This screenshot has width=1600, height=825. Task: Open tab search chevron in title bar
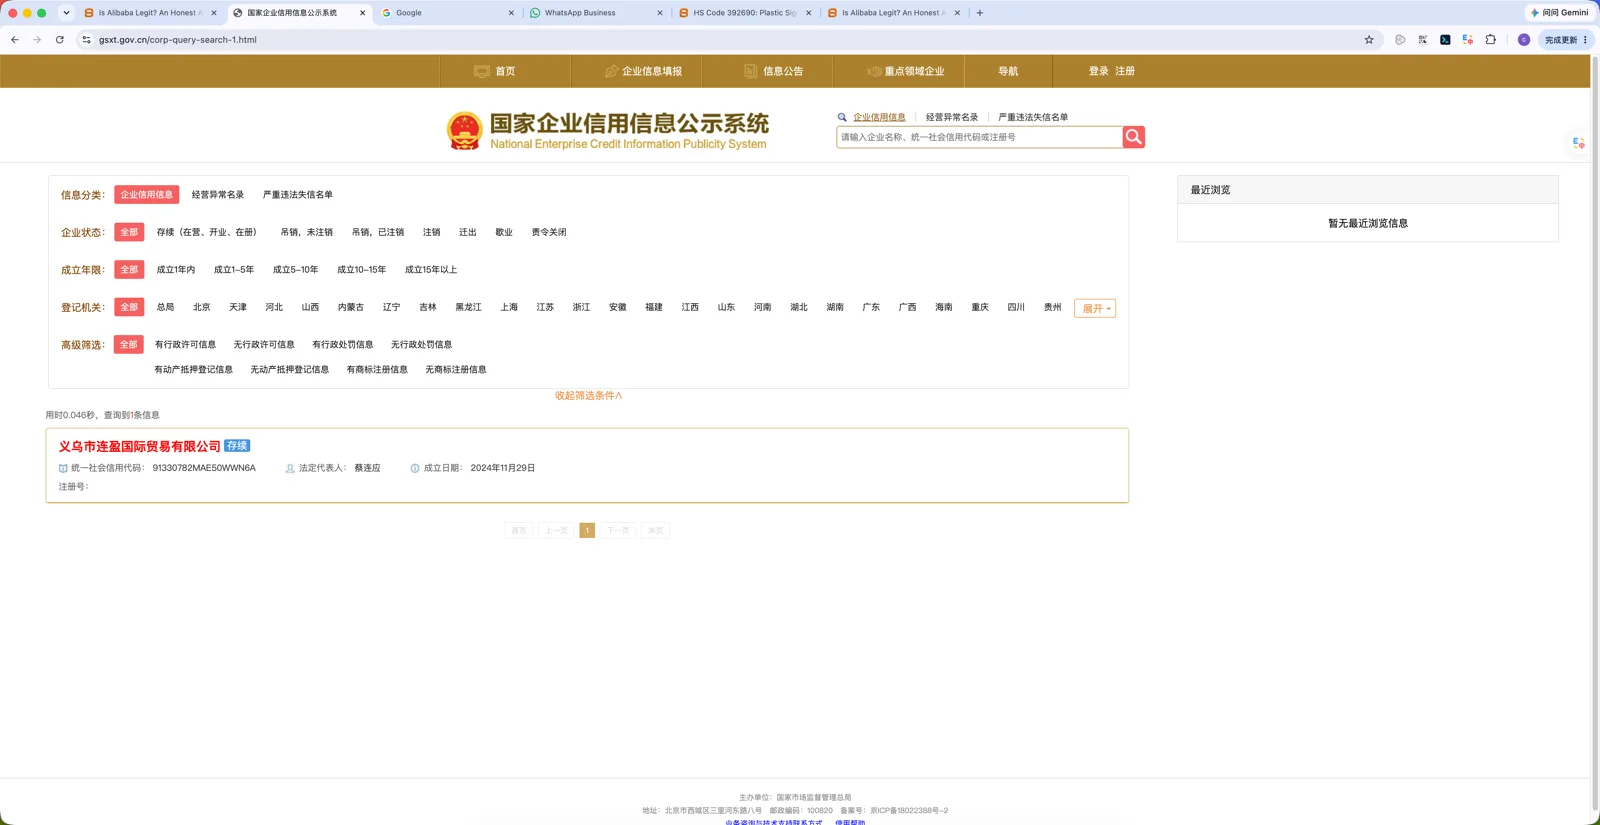66,13
